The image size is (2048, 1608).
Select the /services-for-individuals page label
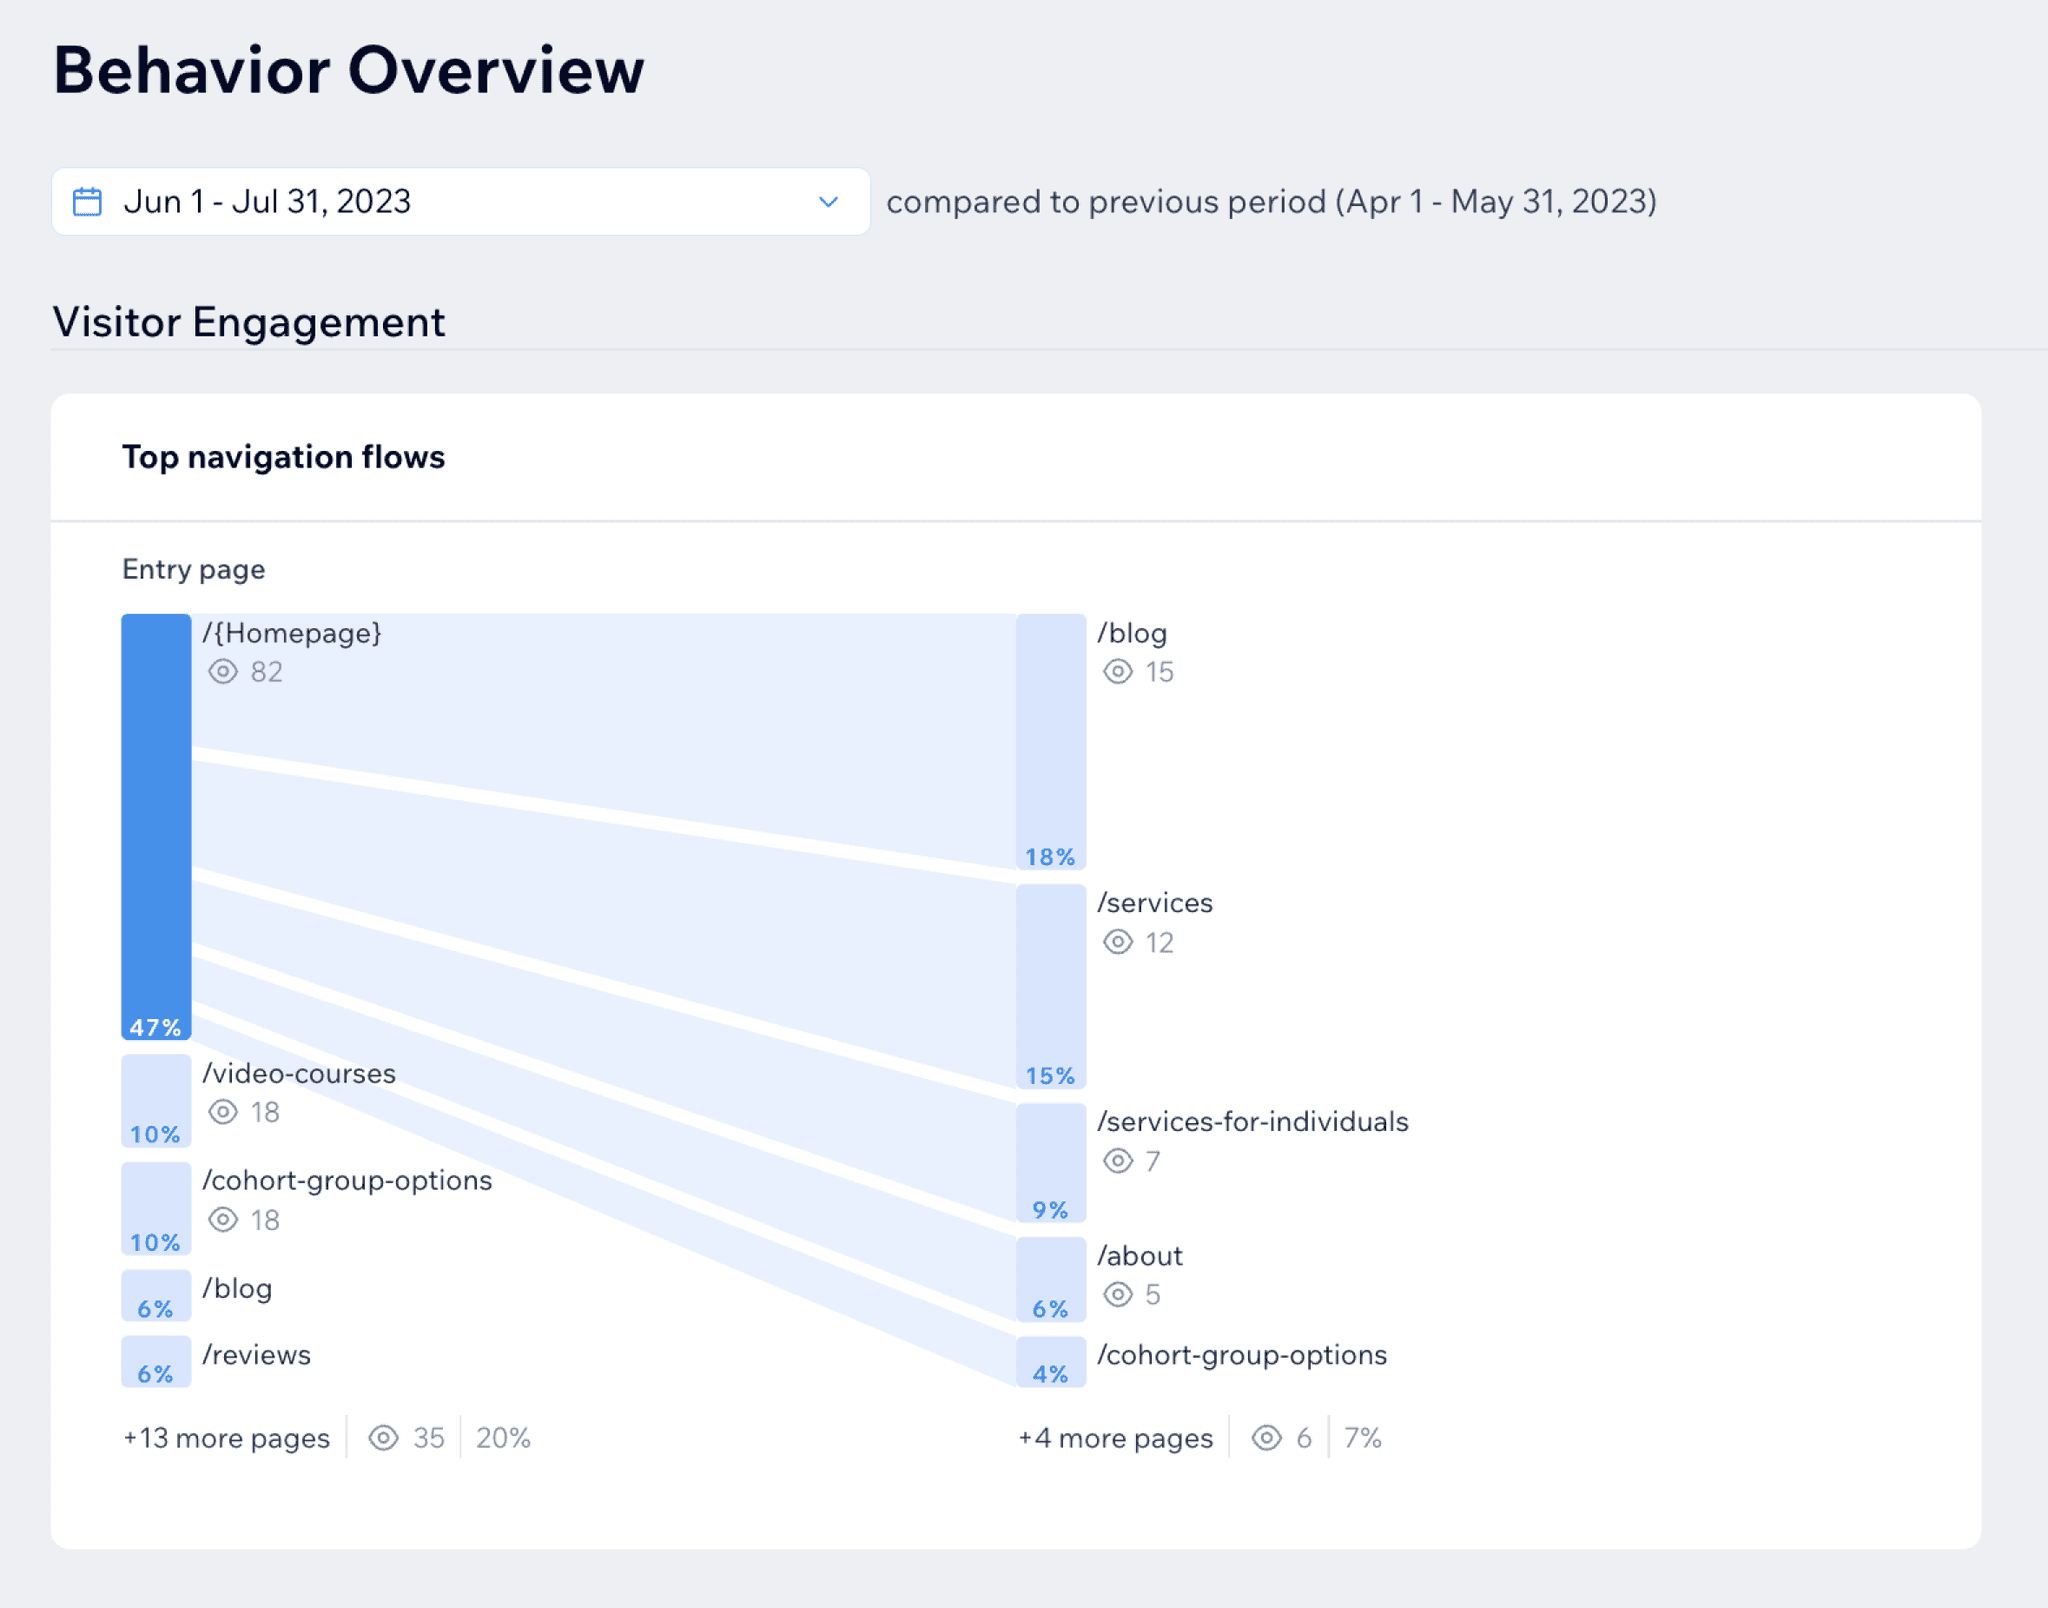(x=1253, y=1121)
